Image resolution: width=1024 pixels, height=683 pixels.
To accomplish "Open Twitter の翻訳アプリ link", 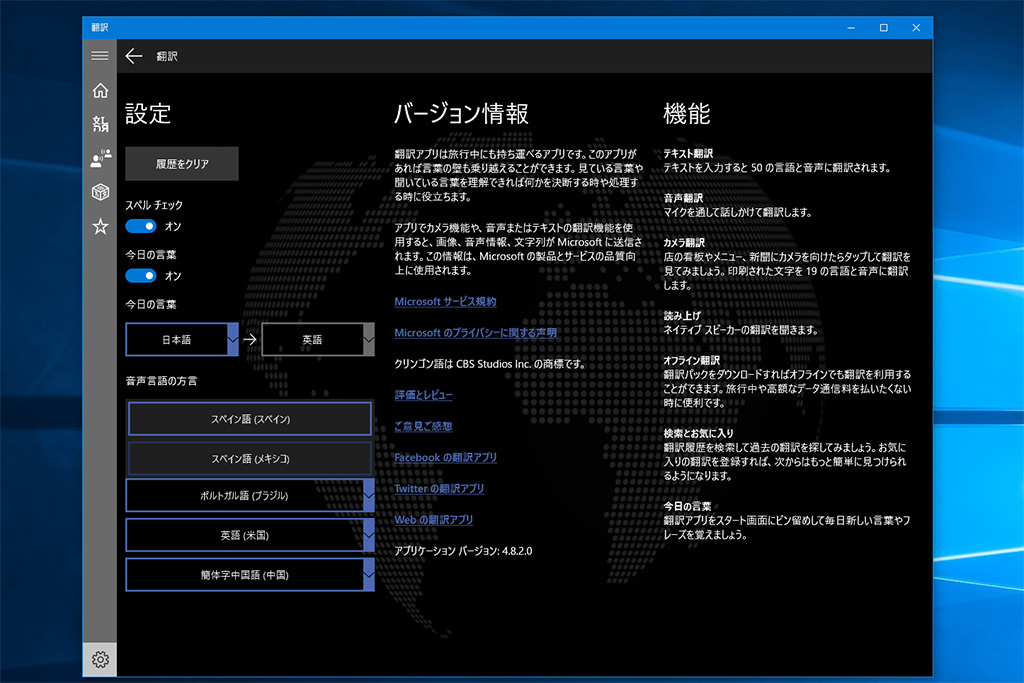I will click(439, 488).
